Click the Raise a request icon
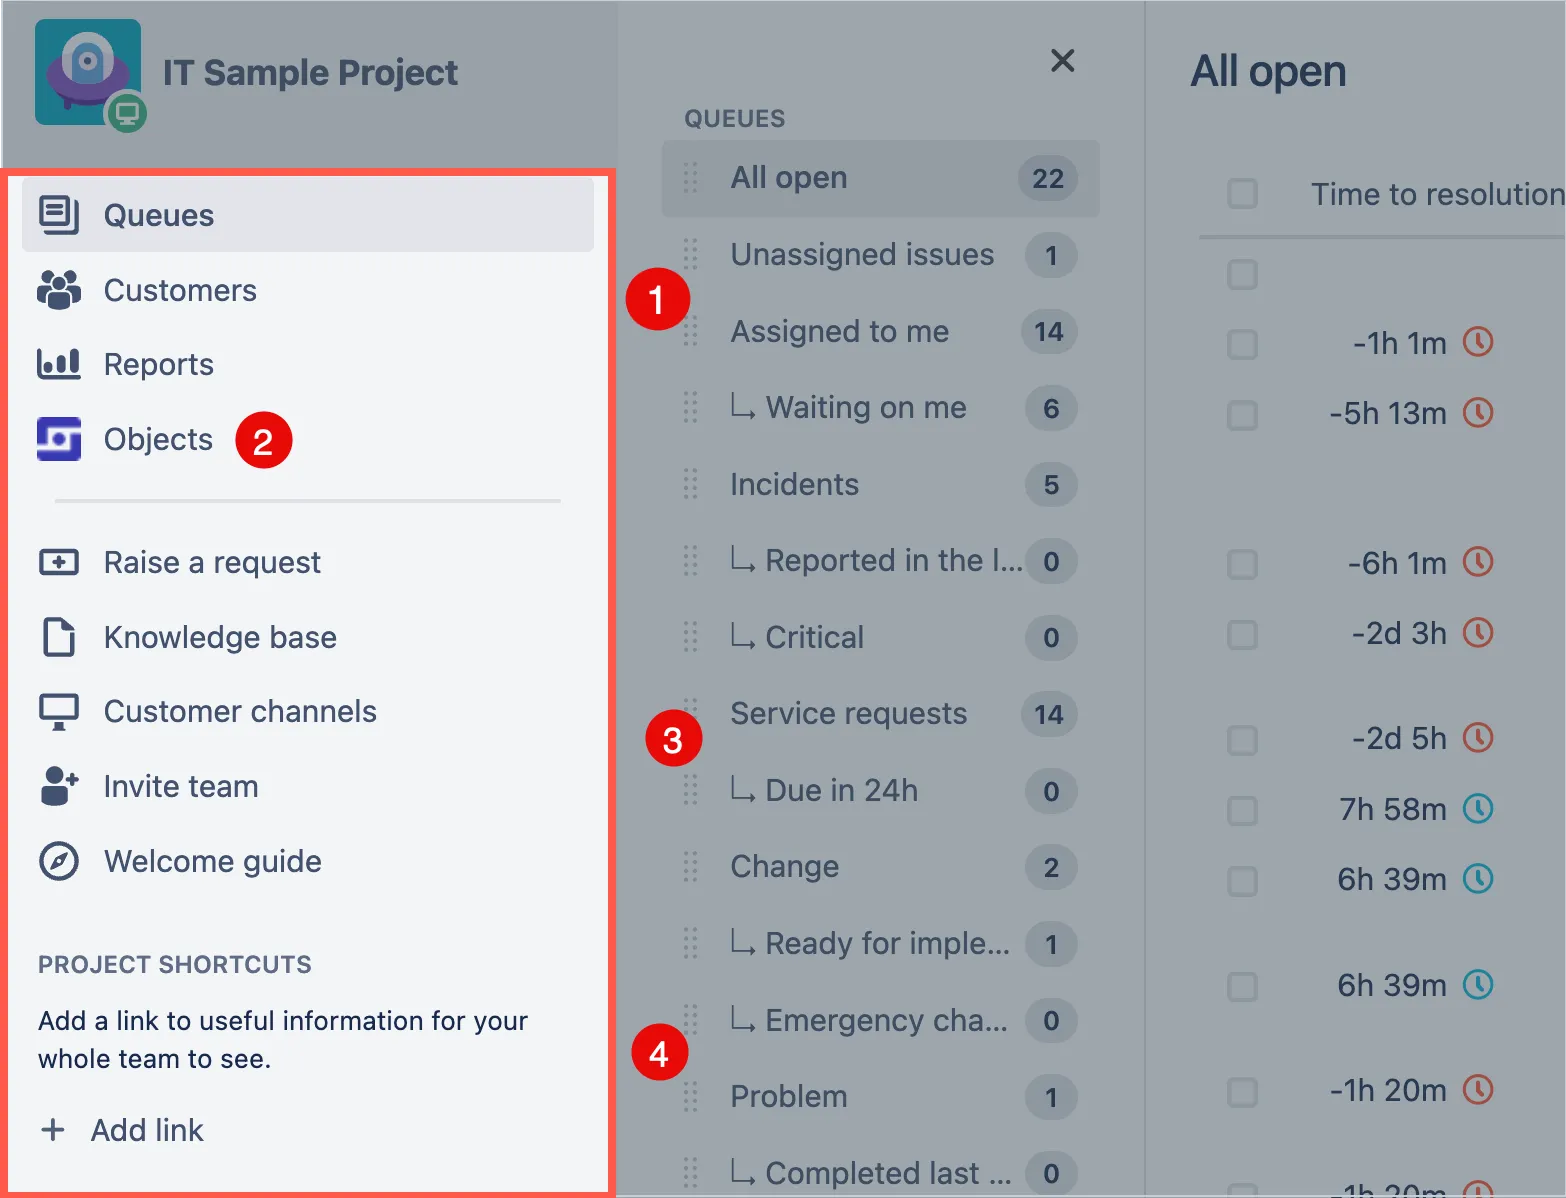 (x=59, y=562)
